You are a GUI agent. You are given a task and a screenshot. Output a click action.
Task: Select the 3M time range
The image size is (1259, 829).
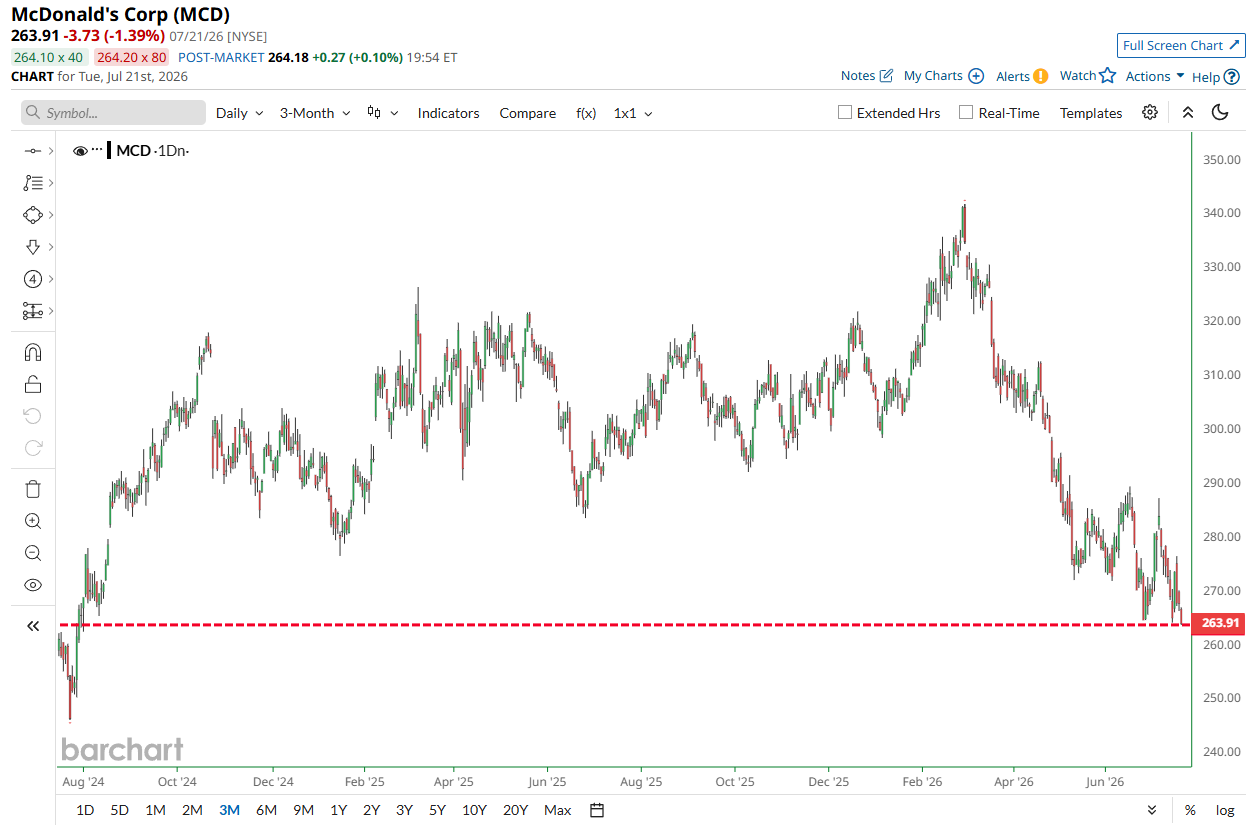point(229,810)
